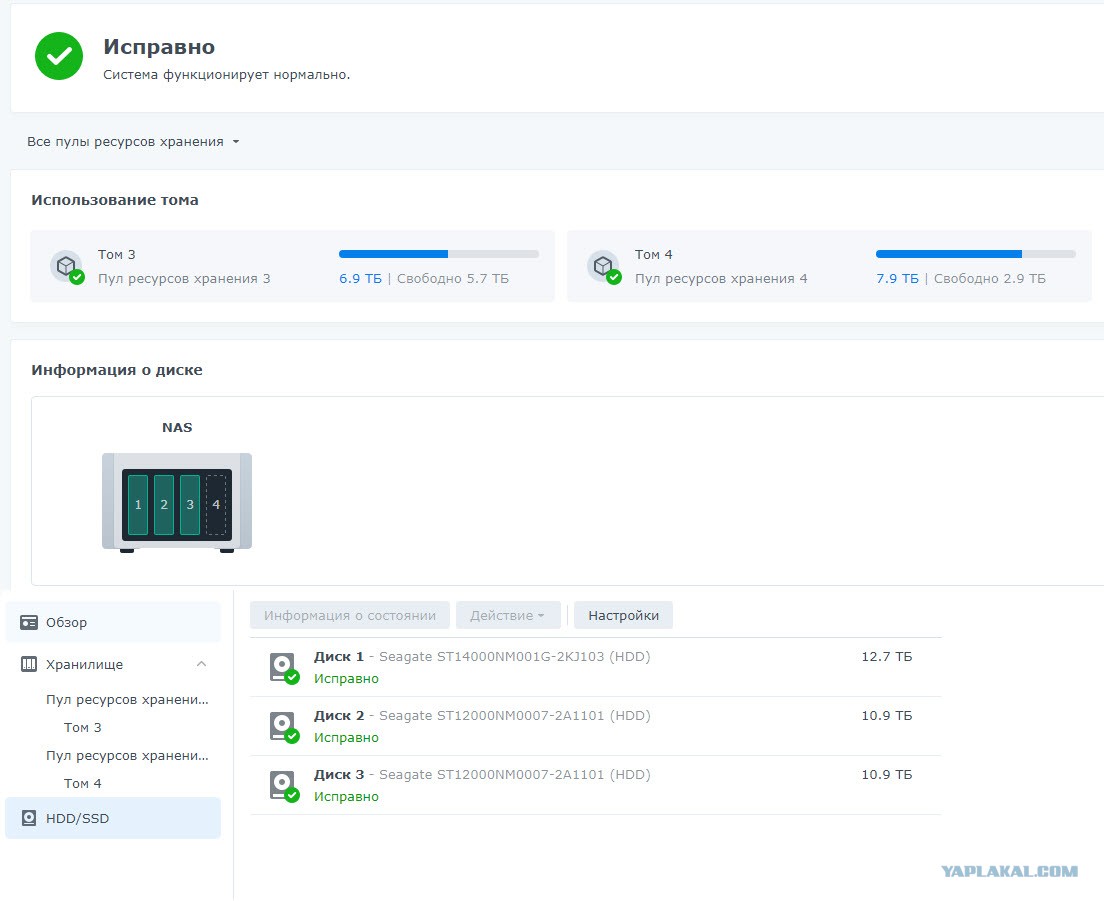Viewport: 1104px width, 901px height.
Task: Select Том 3 in the sidebar
Action: 82,728
